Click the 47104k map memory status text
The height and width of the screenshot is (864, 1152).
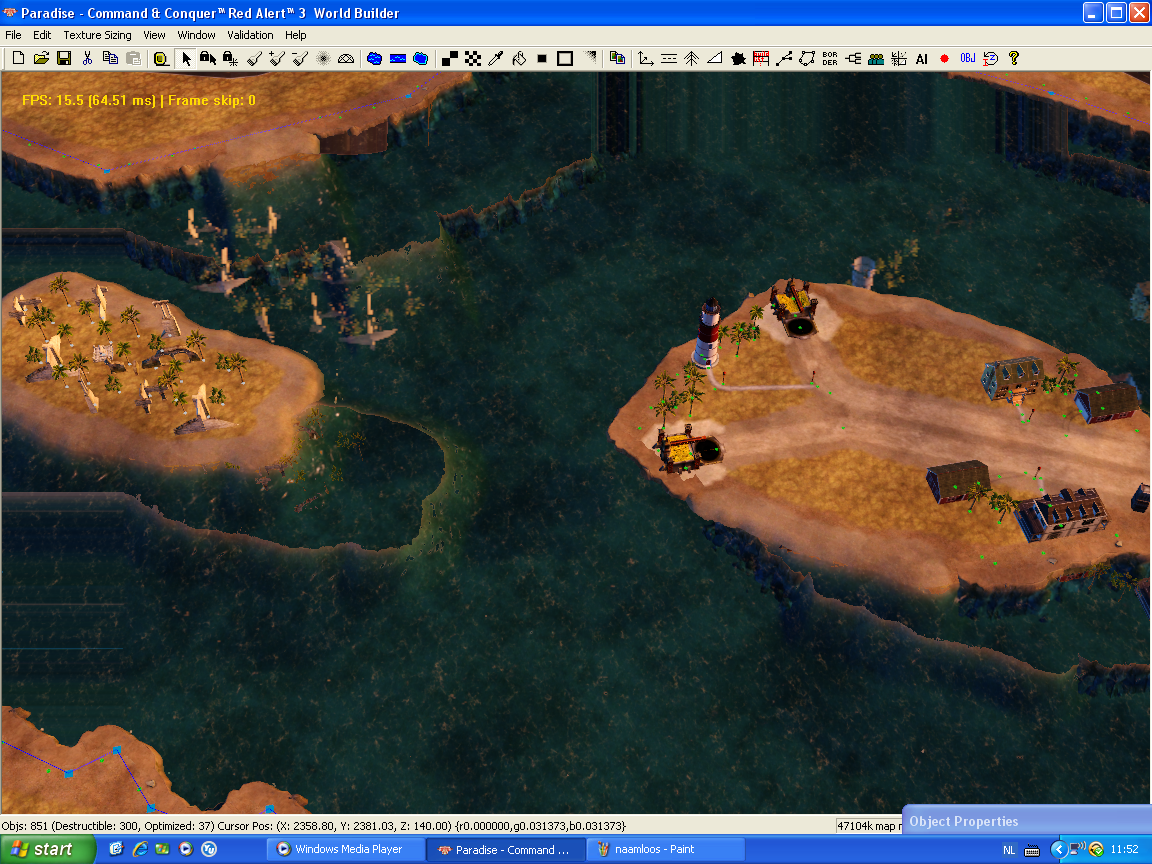point(869,826)
